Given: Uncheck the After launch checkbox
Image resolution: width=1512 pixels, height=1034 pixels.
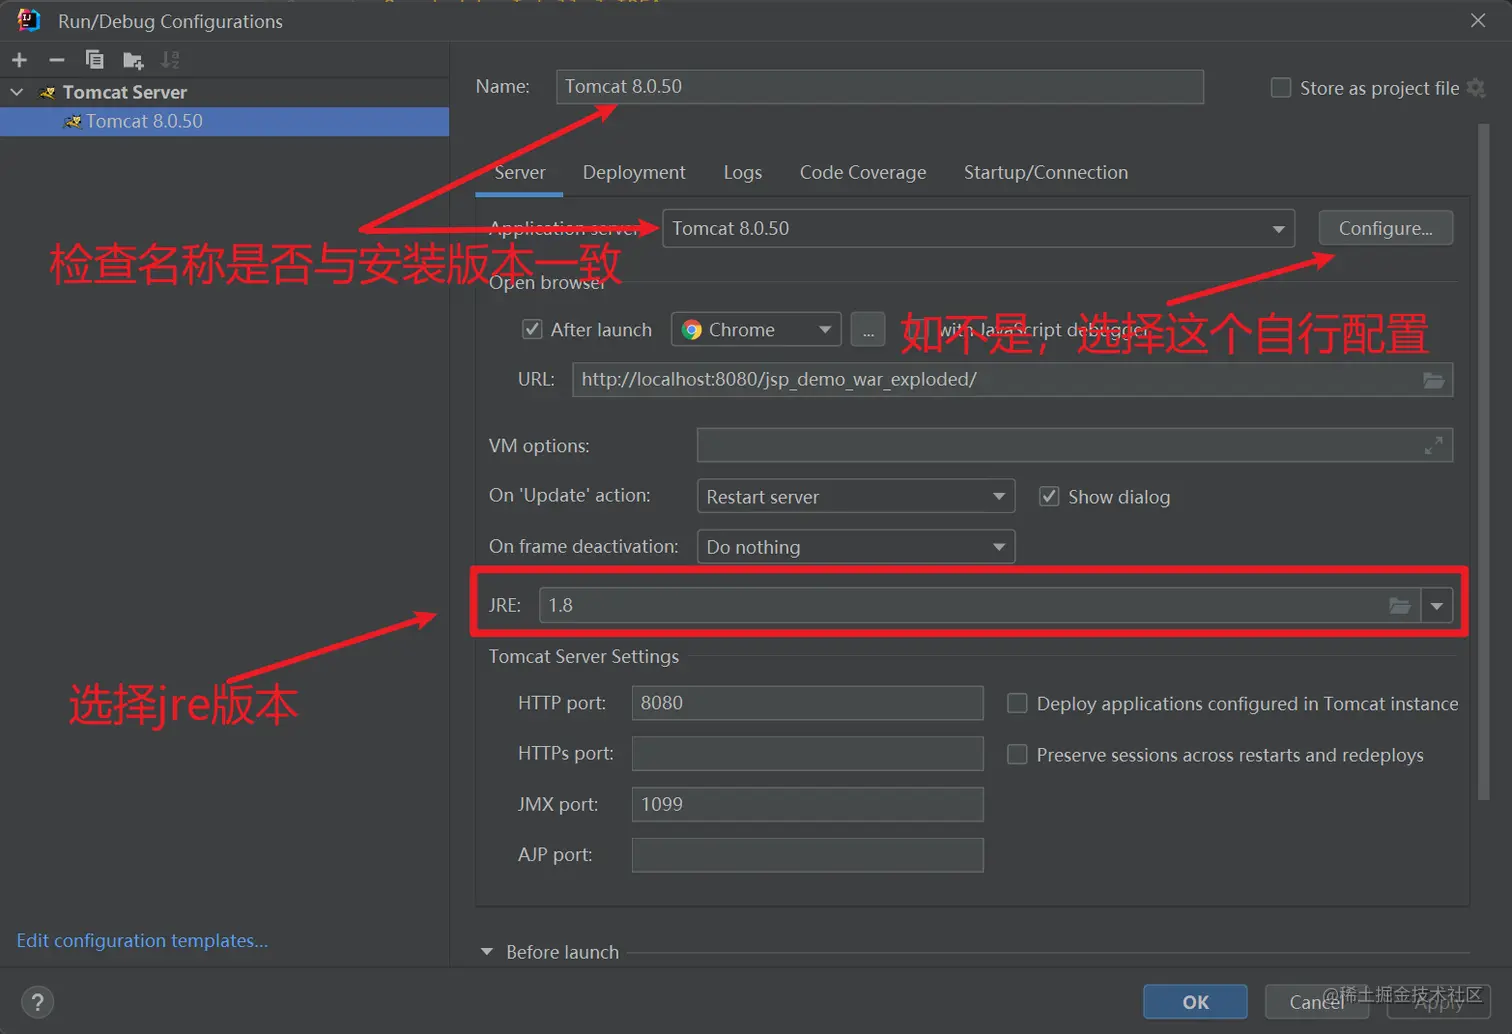Looking at the screenshot, I should tap(533, 329).
